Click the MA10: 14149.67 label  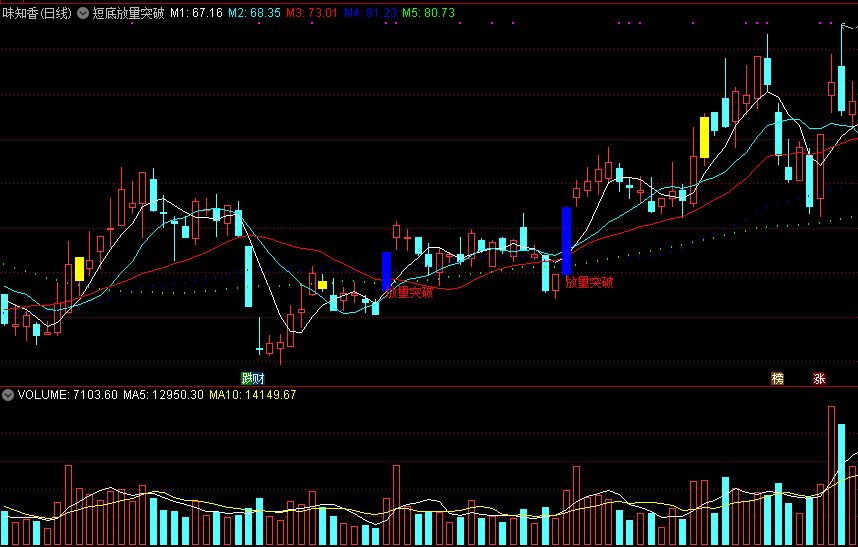(253, 395)
